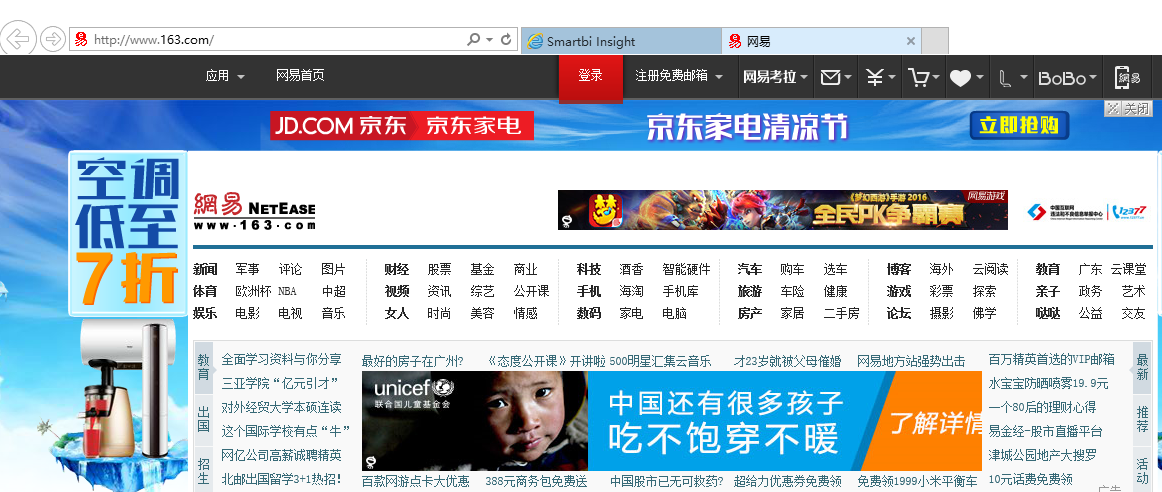Click the 云课堂 link

[1129, 270]
